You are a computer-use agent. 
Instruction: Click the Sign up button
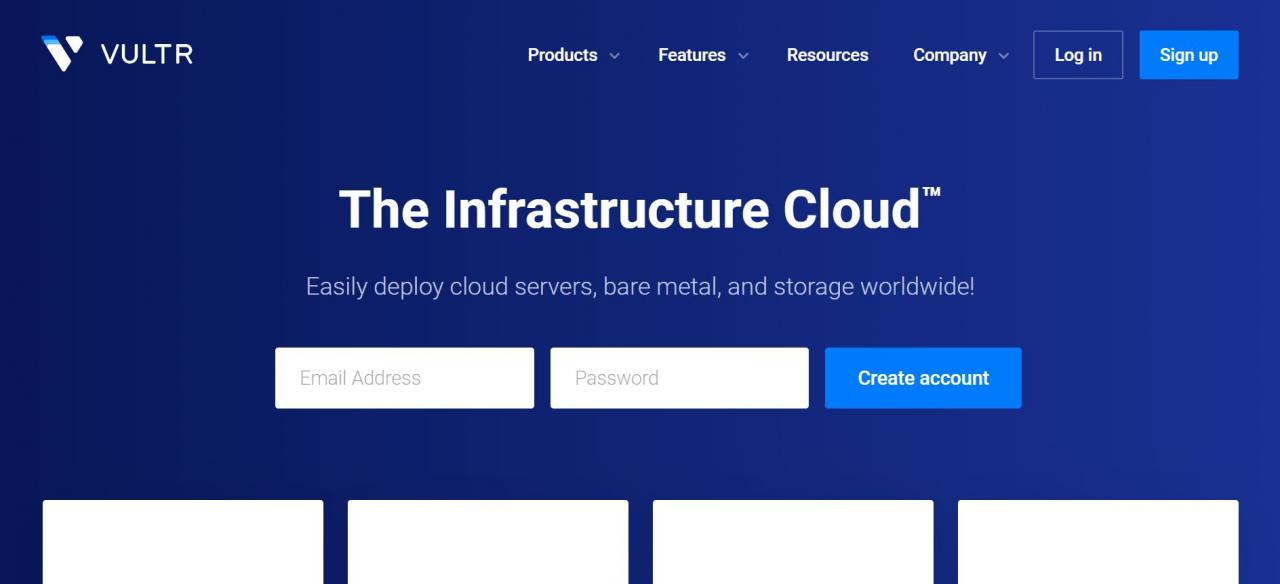(1189, 55)
